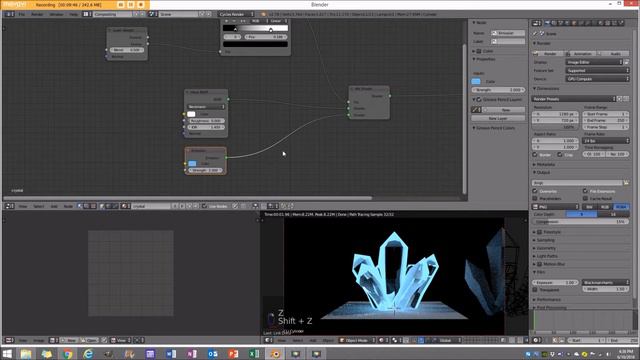
Task: Add a render preset with plus icon
Action: tap(620, 99)
